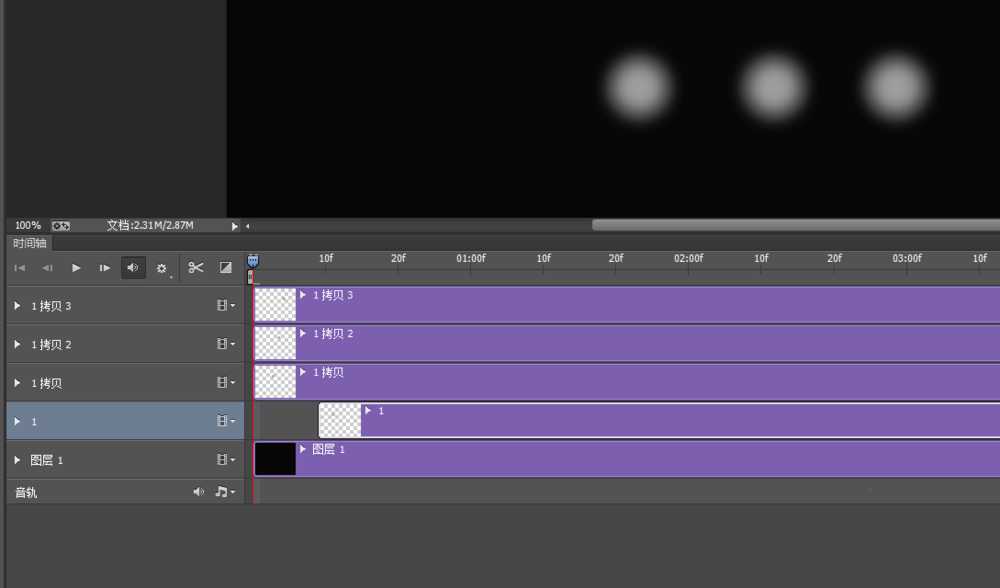The height and width of the screenshot is (588, 1000).
Task: Expand the 1 拷贝 3 track properties
Action: point(17,306)
